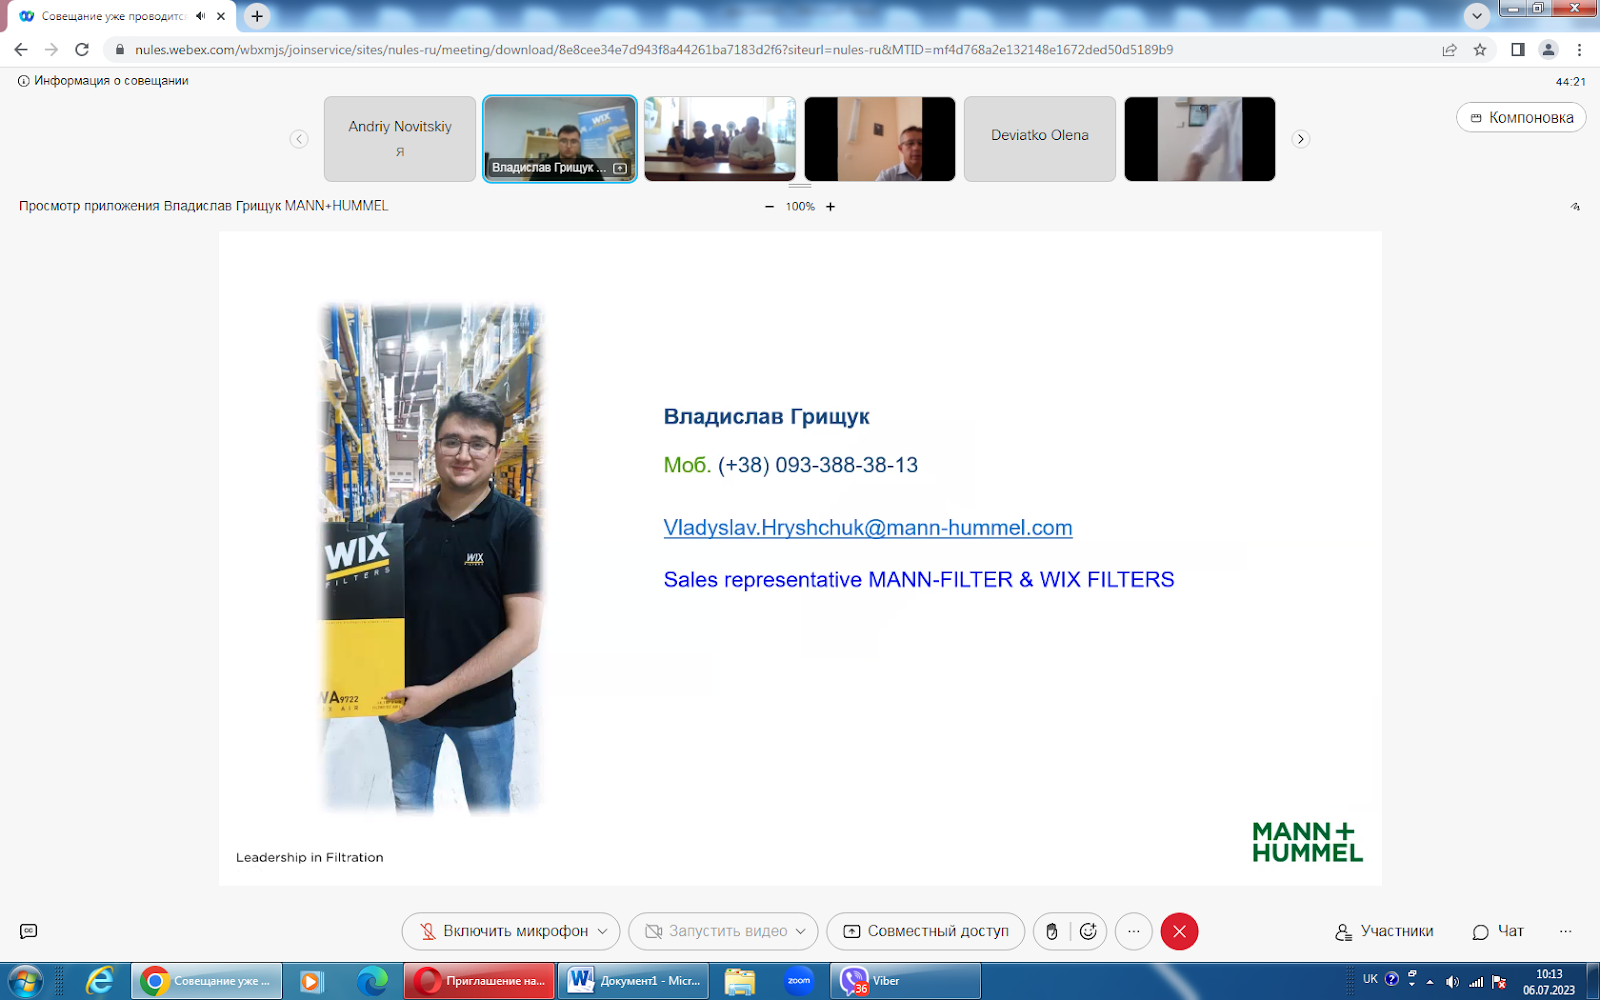Open Zoom from taskbar

799,981
